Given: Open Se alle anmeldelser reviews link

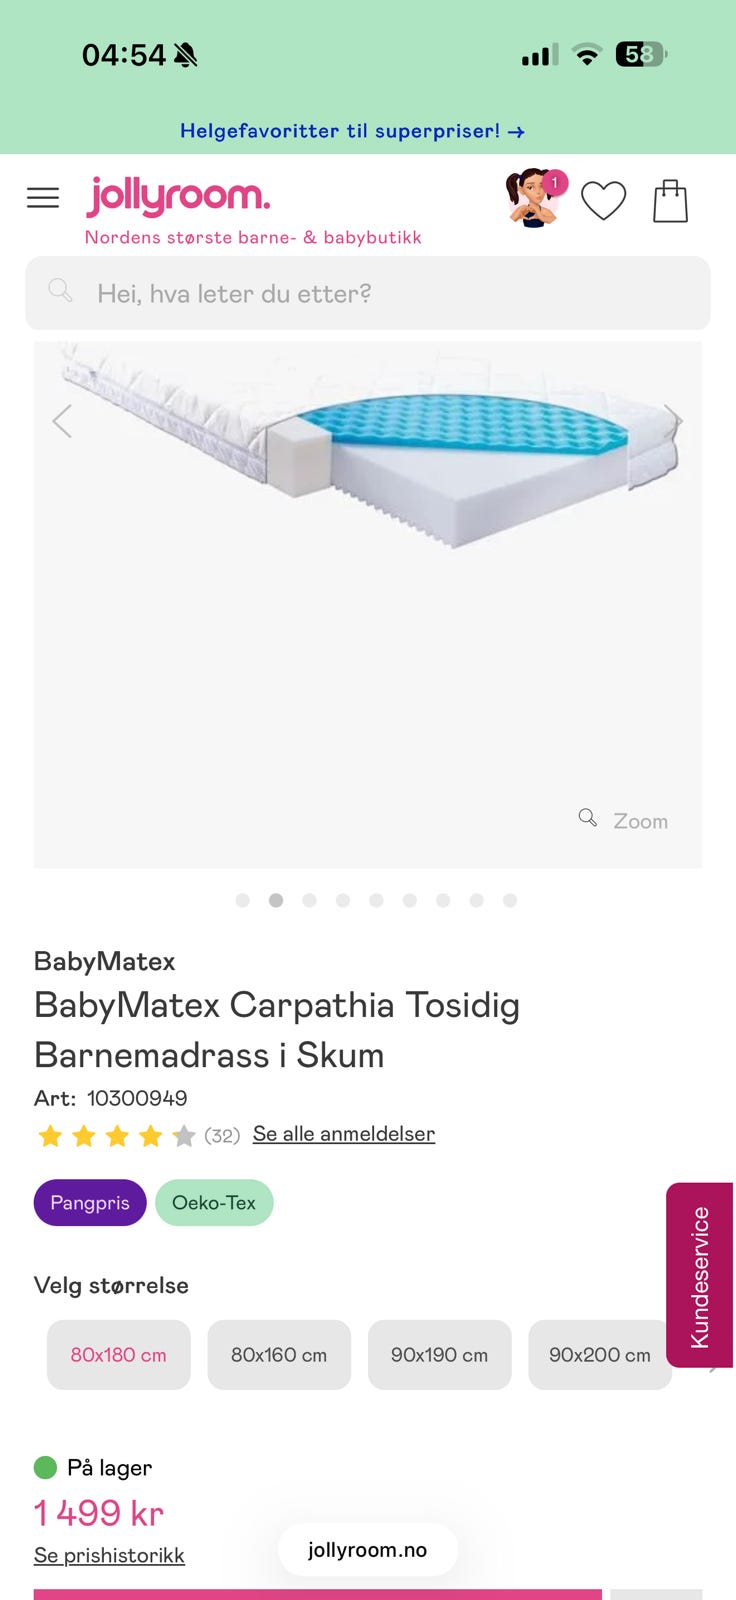Looking at the screenshot, I should tap(344, 1134).
